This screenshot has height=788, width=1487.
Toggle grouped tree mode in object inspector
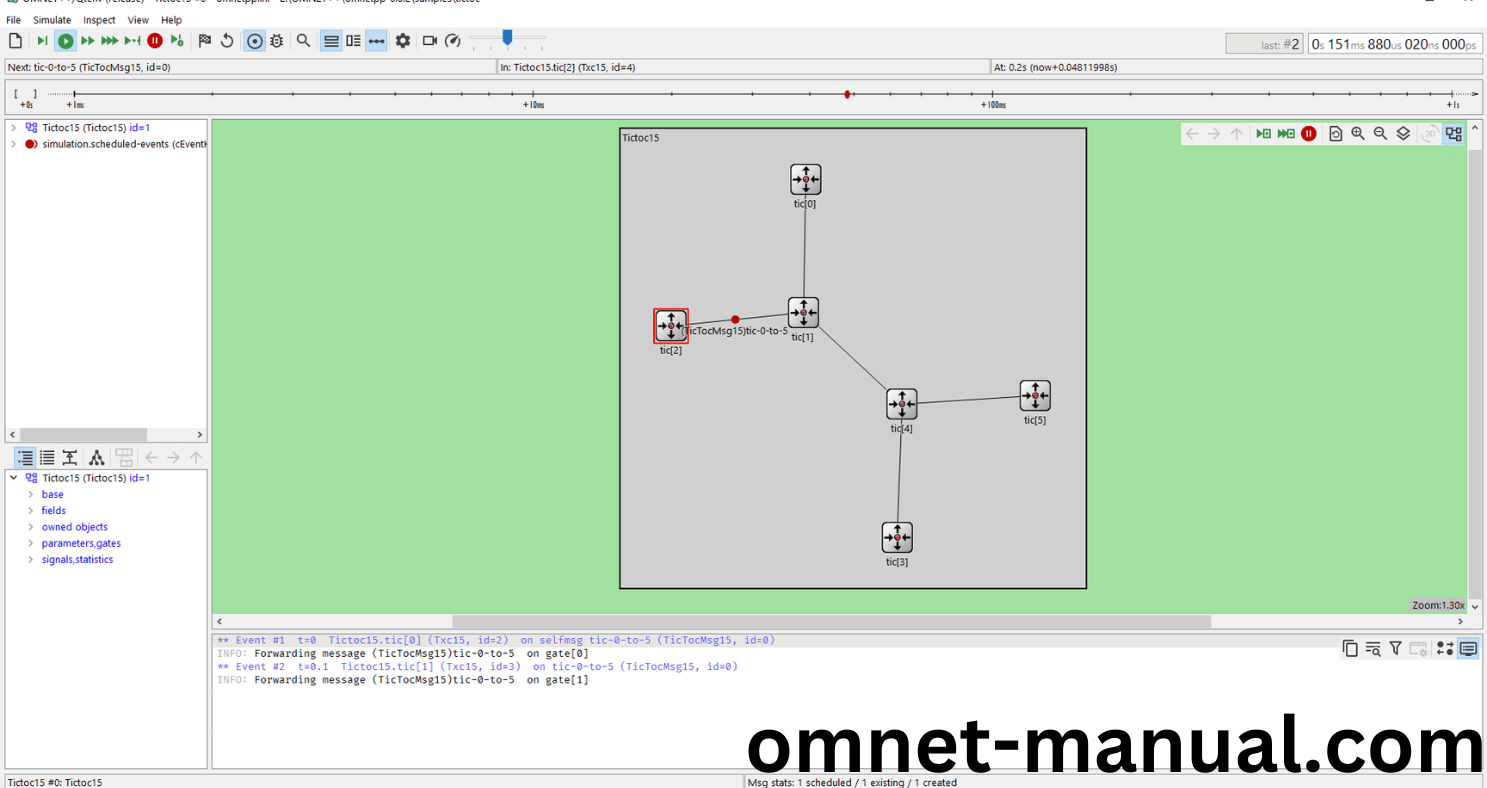(x=24, y=458)
